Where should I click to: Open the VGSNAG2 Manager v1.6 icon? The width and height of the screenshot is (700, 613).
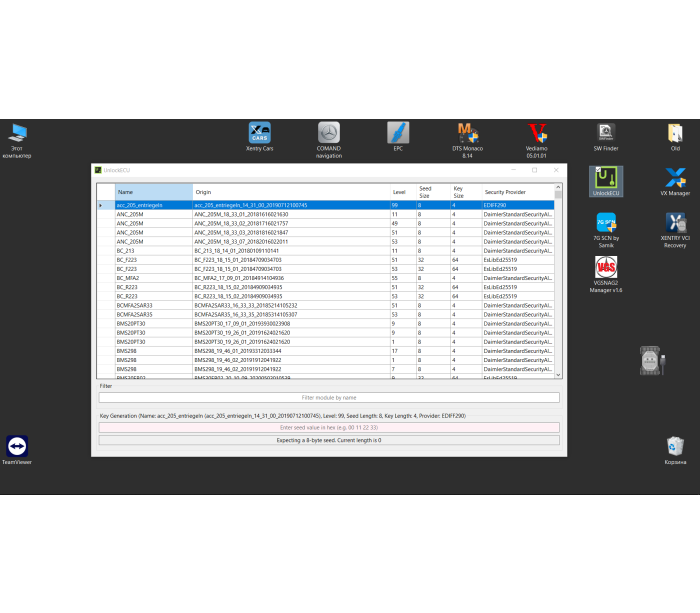[x=606, y=268]
